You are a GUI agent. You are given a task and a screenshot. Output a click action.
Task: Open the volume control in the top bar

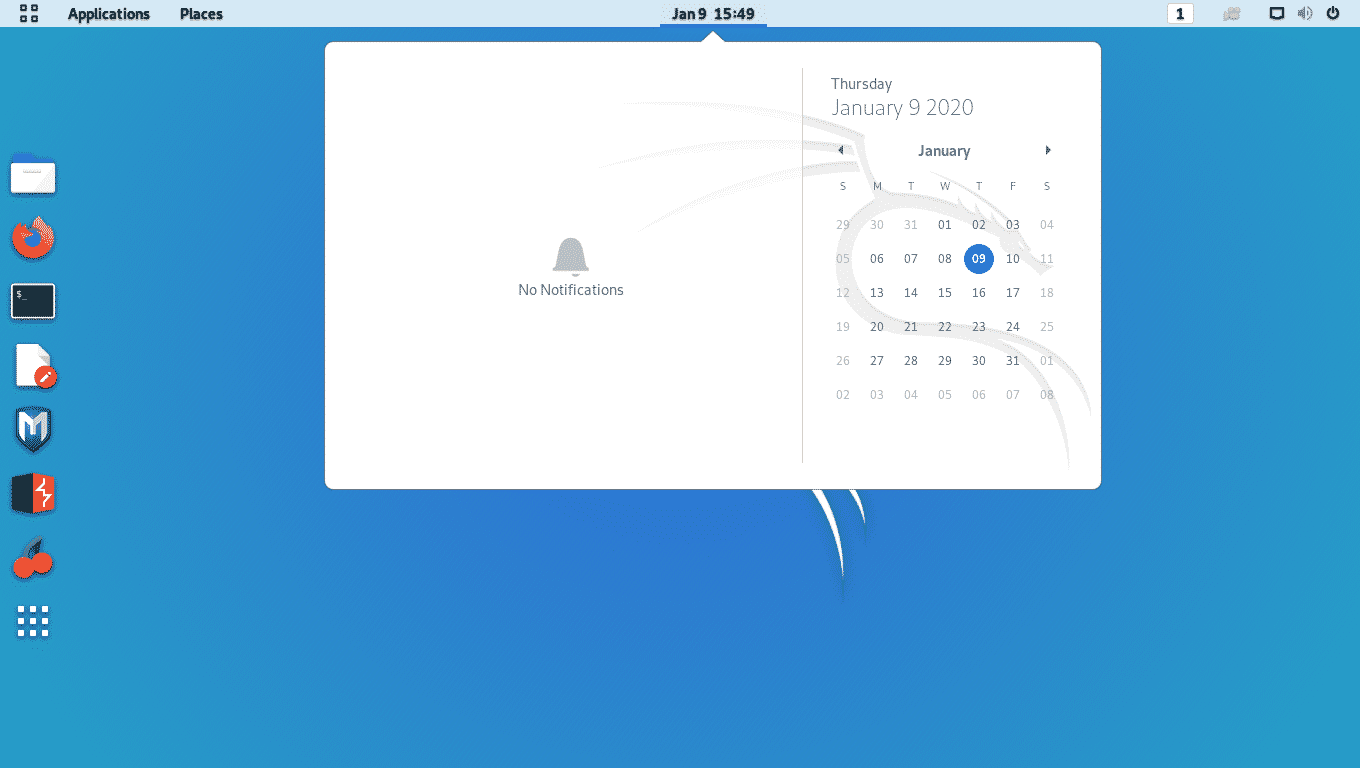(x=1305, y=13)
